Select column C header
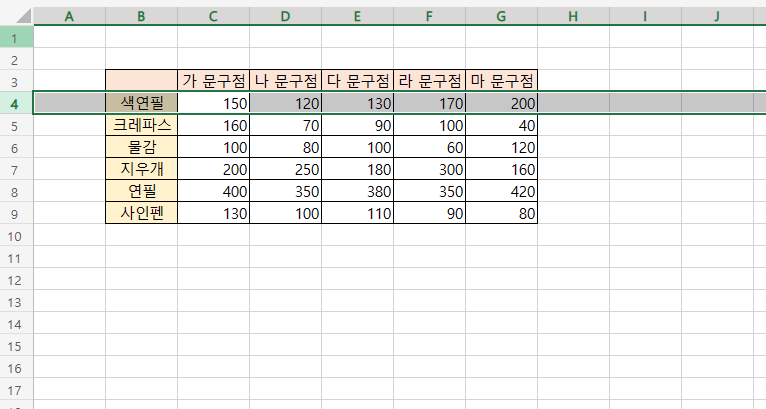 [x=213, y=16]
